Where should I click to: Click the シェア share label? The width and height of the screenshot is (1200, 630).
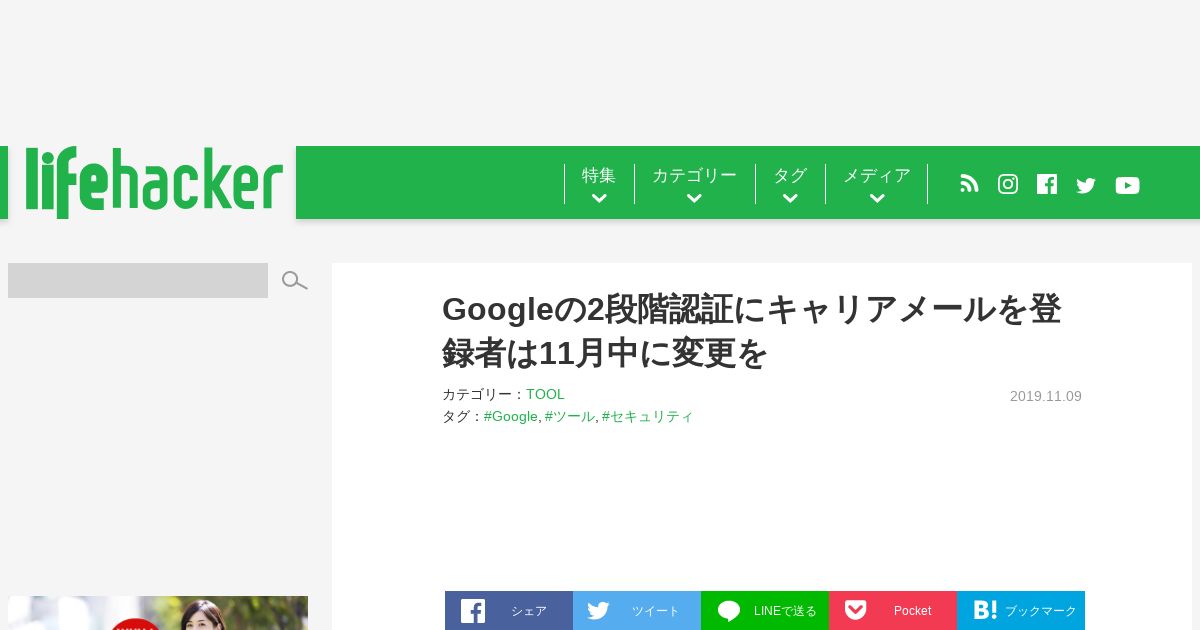point(529,611)
